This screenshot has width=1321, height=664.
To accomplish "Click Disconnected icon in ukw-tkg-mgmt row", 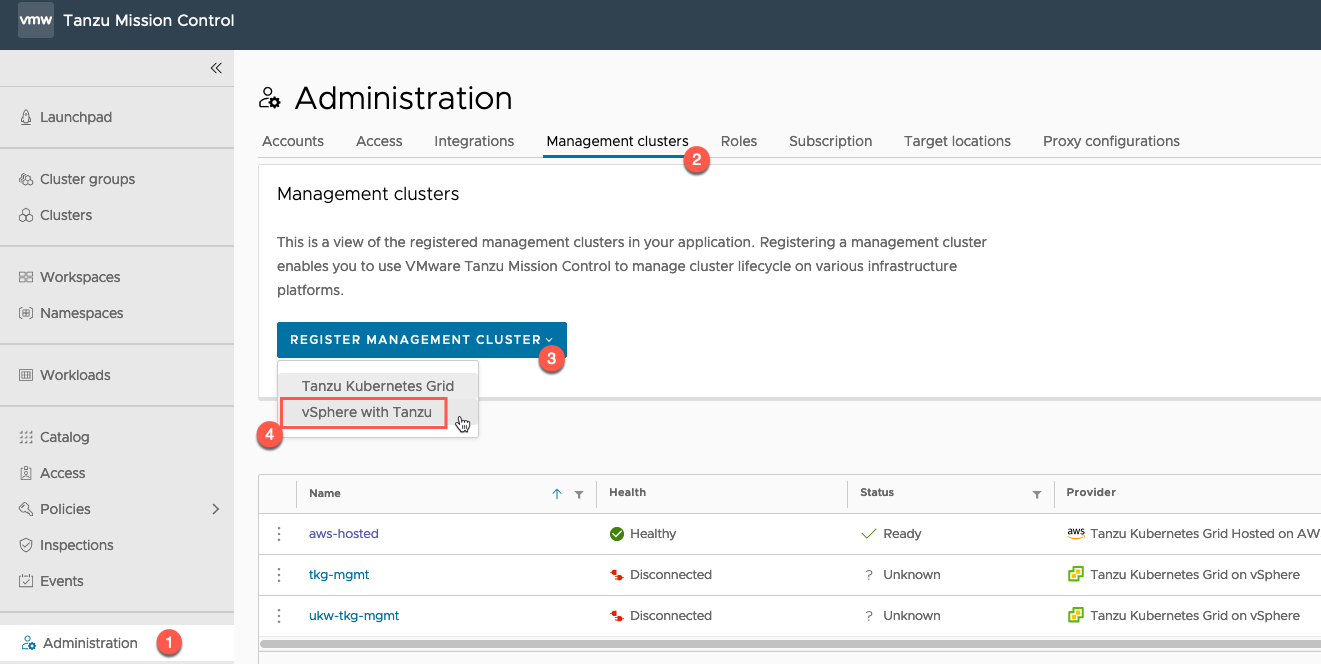I will 617,616.
